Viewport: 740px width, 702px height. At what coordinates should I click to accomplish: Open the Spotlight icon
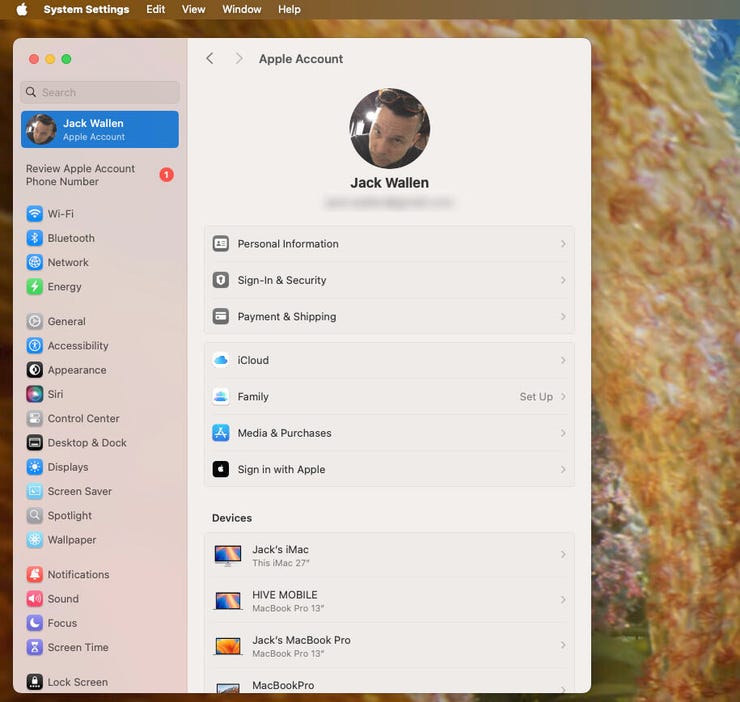point(34,516)
